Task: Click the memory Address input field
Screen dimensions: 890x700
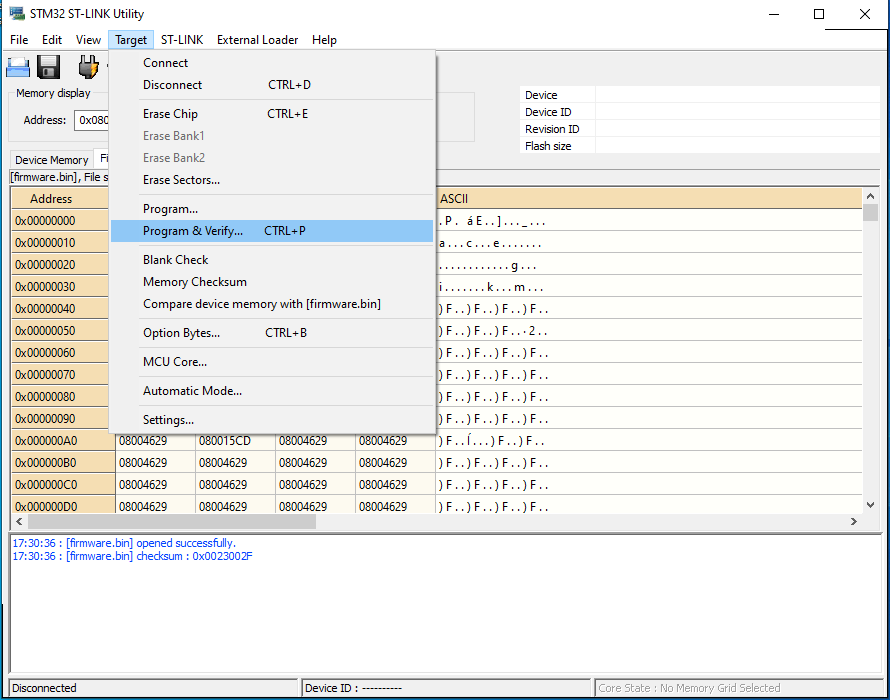Action: [92, 120]
